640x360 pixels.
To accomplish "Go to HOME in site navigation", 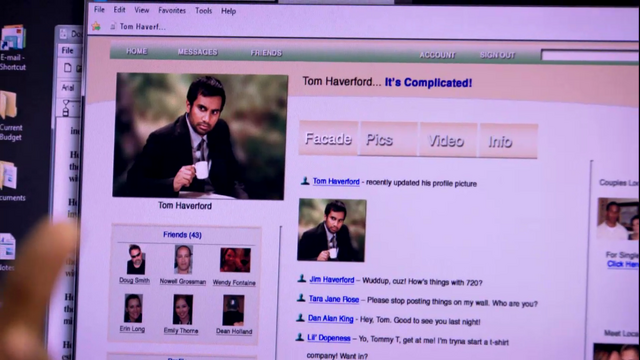I will pyautogui.click(x=137, y=51).
